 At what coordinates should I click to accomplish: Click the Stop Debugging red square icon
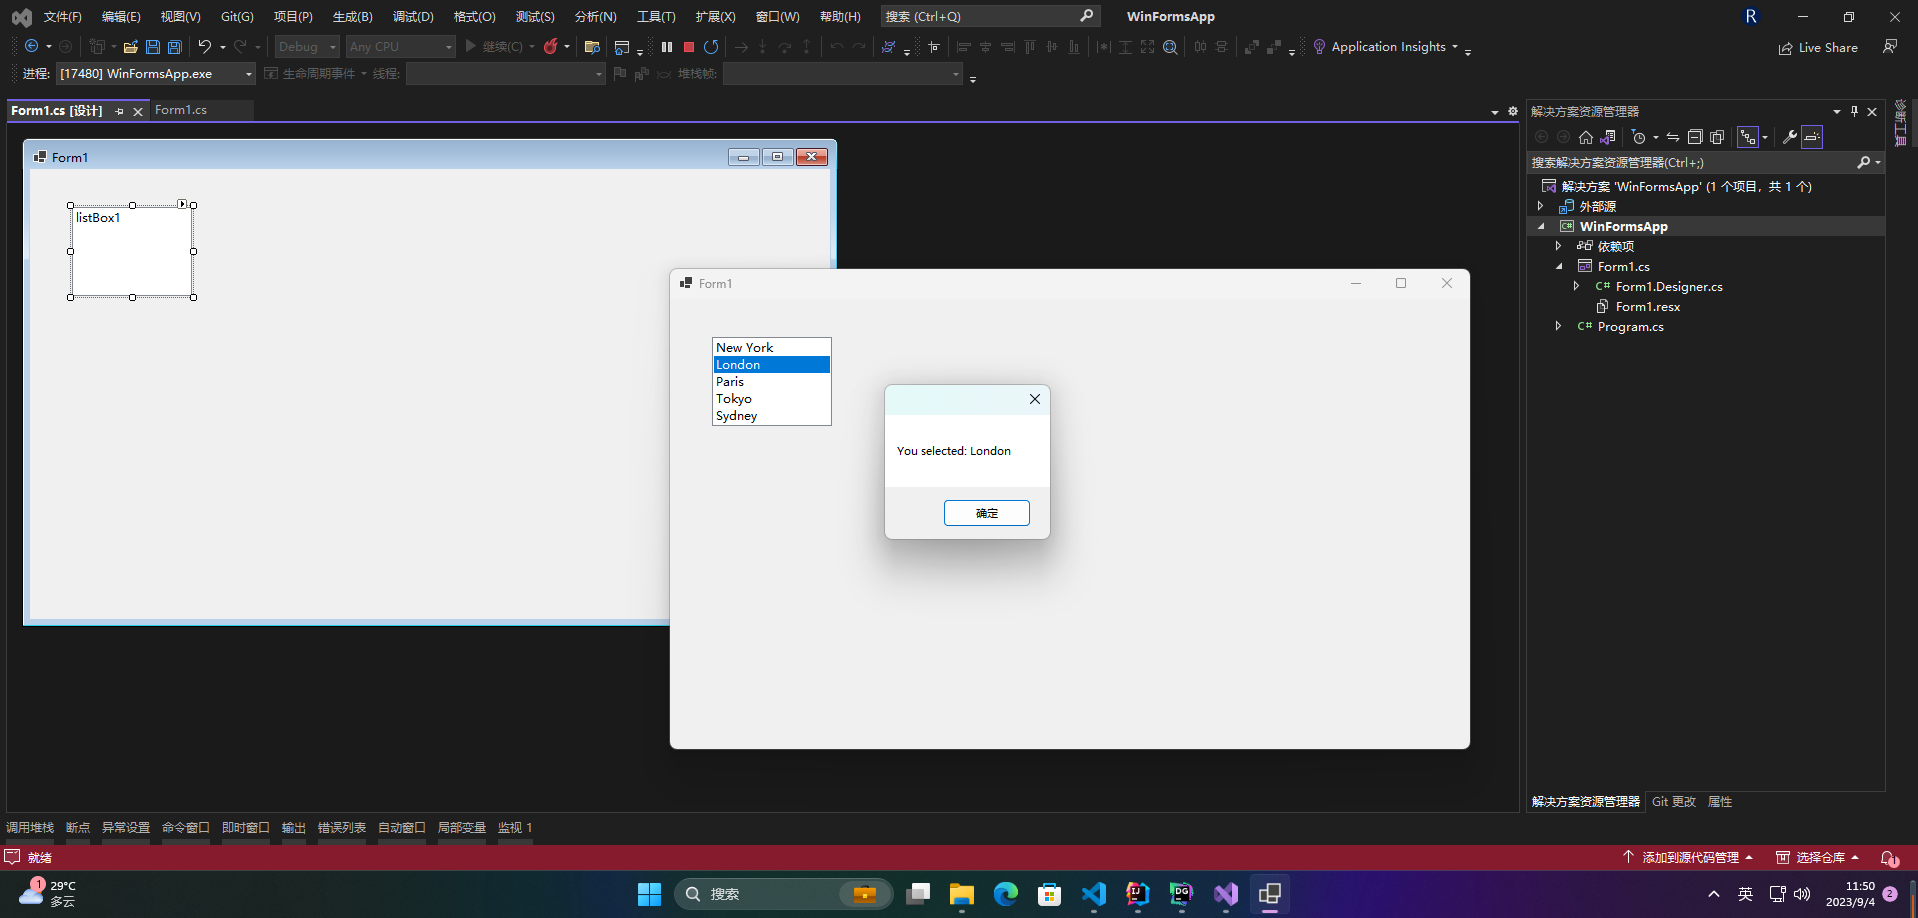689,47
